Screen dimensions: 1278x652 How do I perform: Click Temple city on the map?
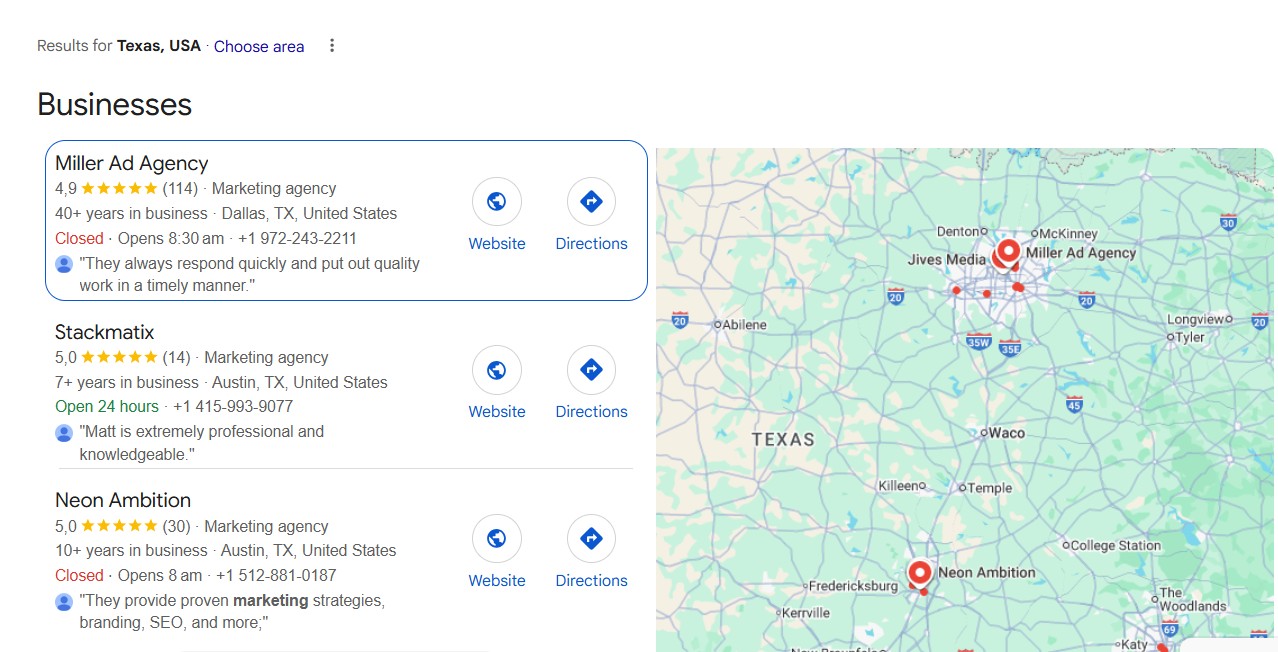(986, 488)
